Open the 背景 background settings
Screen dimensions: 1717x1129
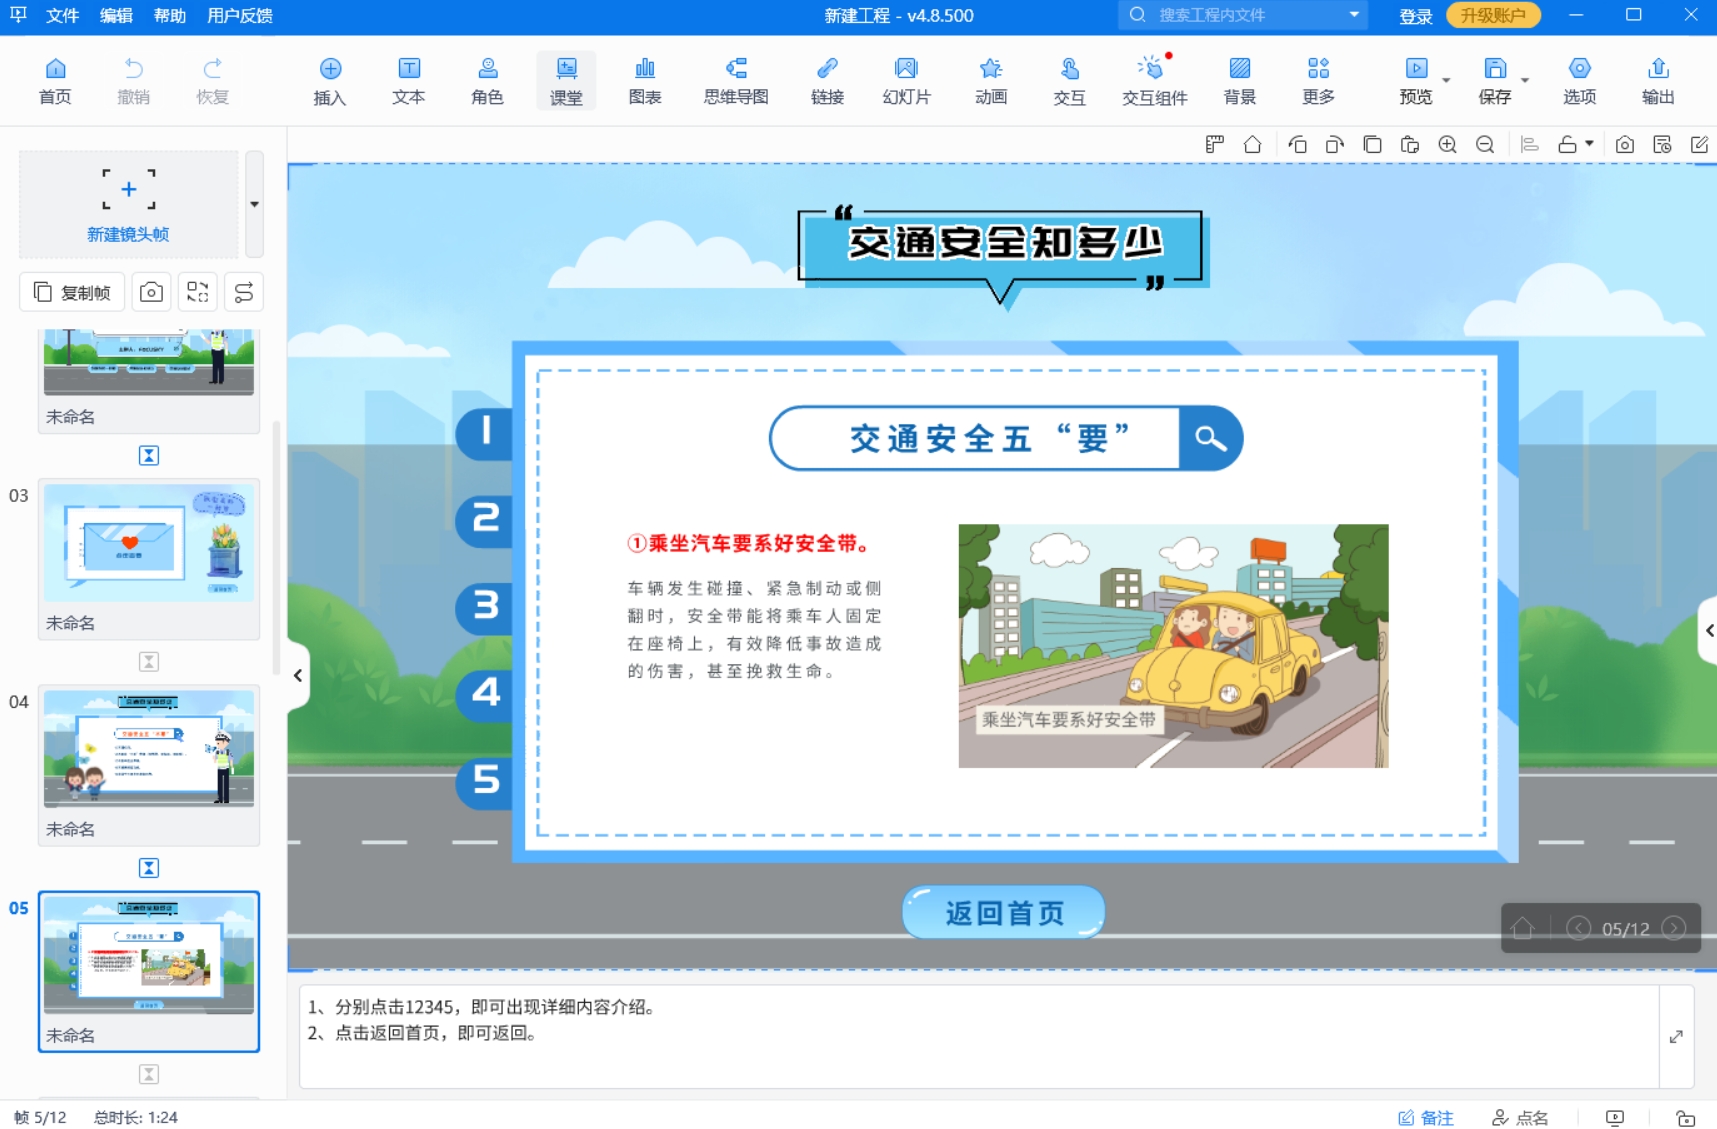pos(1239,80)
